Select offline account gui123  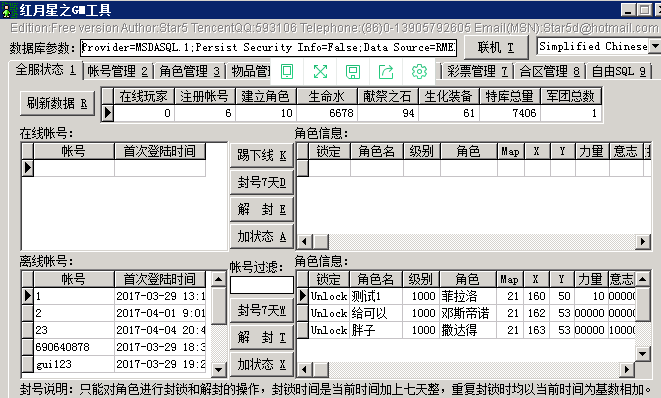click(x=74, y=364)
